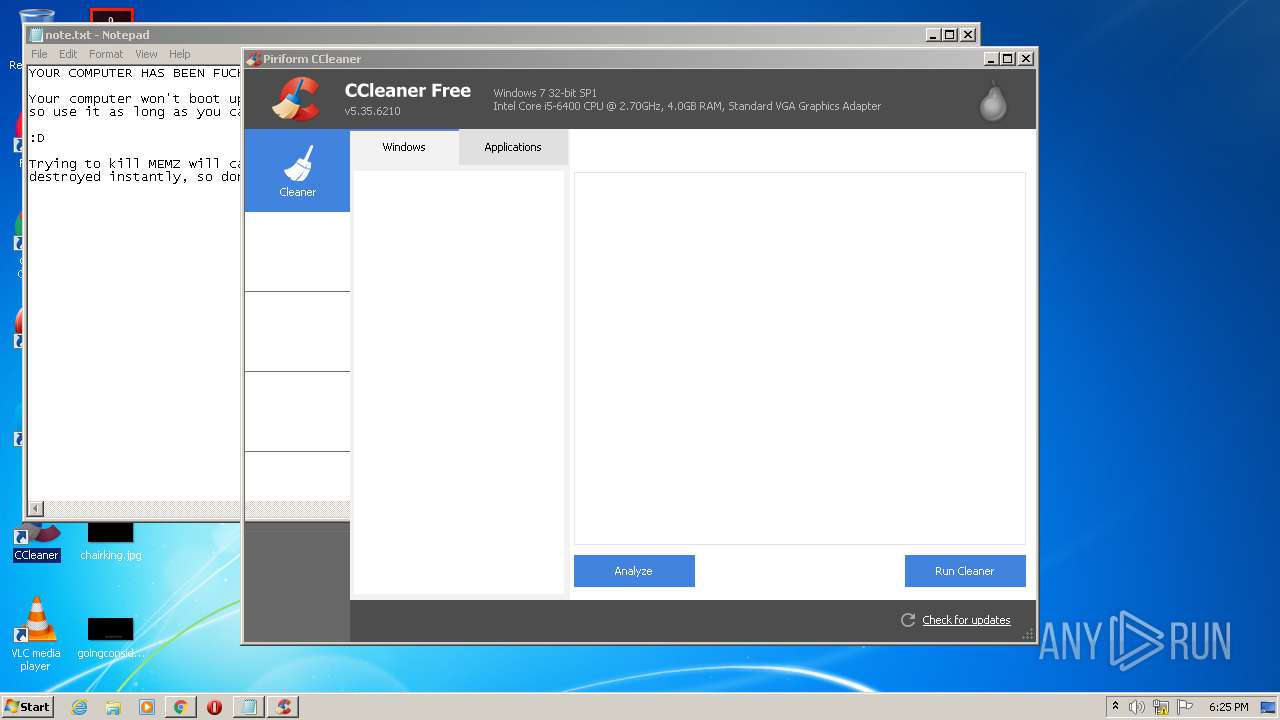1280x720 pixels.
Task: Open the Cleaner section in CCleaner sidebar
Action: (x=297, y=170)
